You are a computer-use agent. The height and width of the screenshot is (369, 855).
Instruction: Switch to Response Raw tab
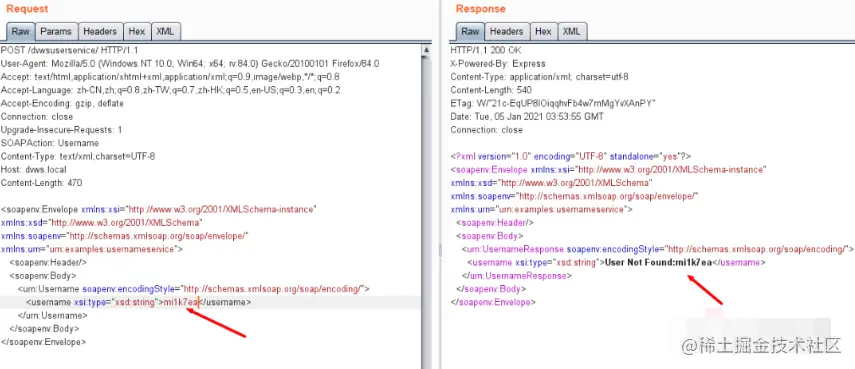(x=469, y=32)
